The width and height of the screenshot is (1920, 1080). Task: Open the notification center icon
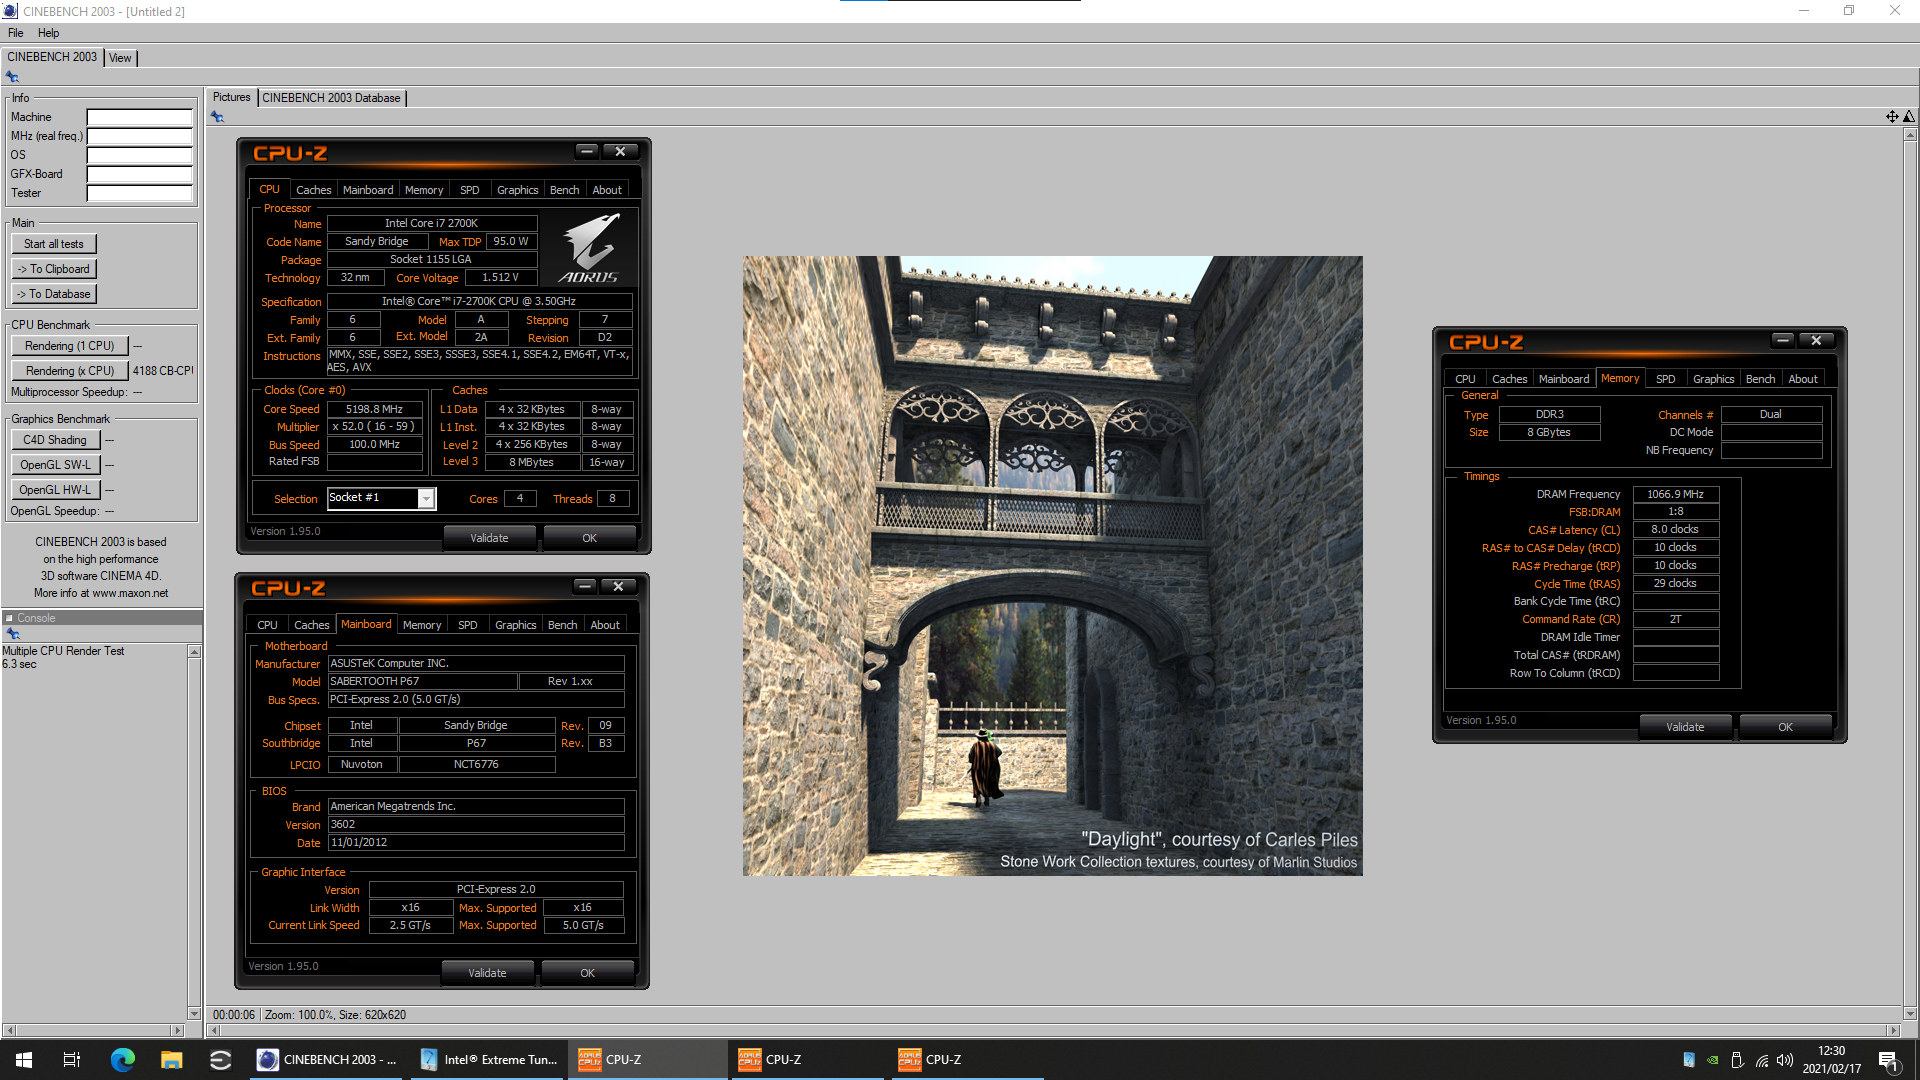[x=1888, y=1060]
